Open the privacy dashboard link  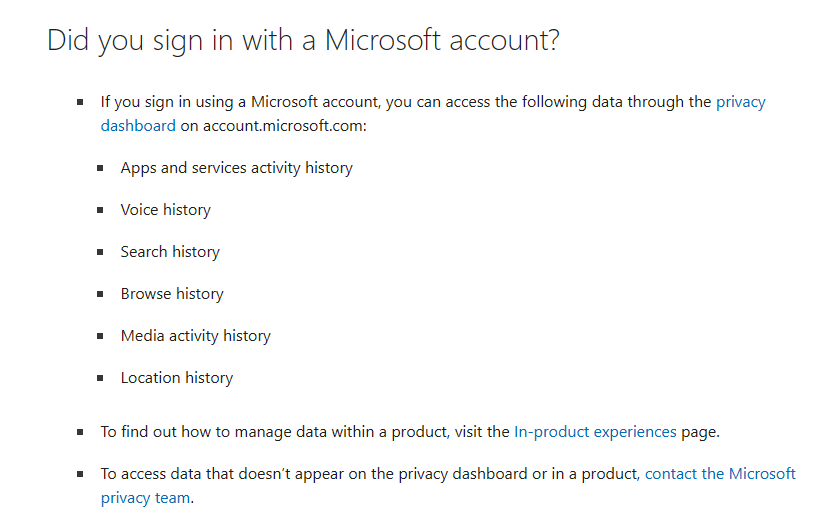[x=740, y=102]
